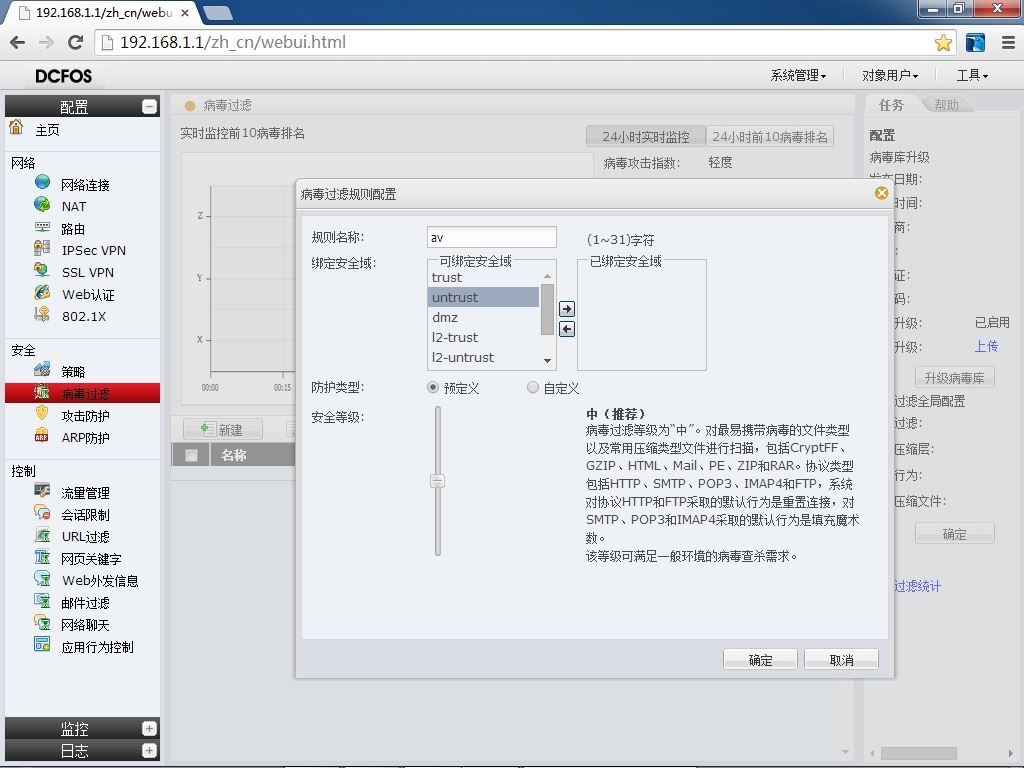1024x768 pixels.
Task: Expand the 日志 panel
Action: point(150,750)
